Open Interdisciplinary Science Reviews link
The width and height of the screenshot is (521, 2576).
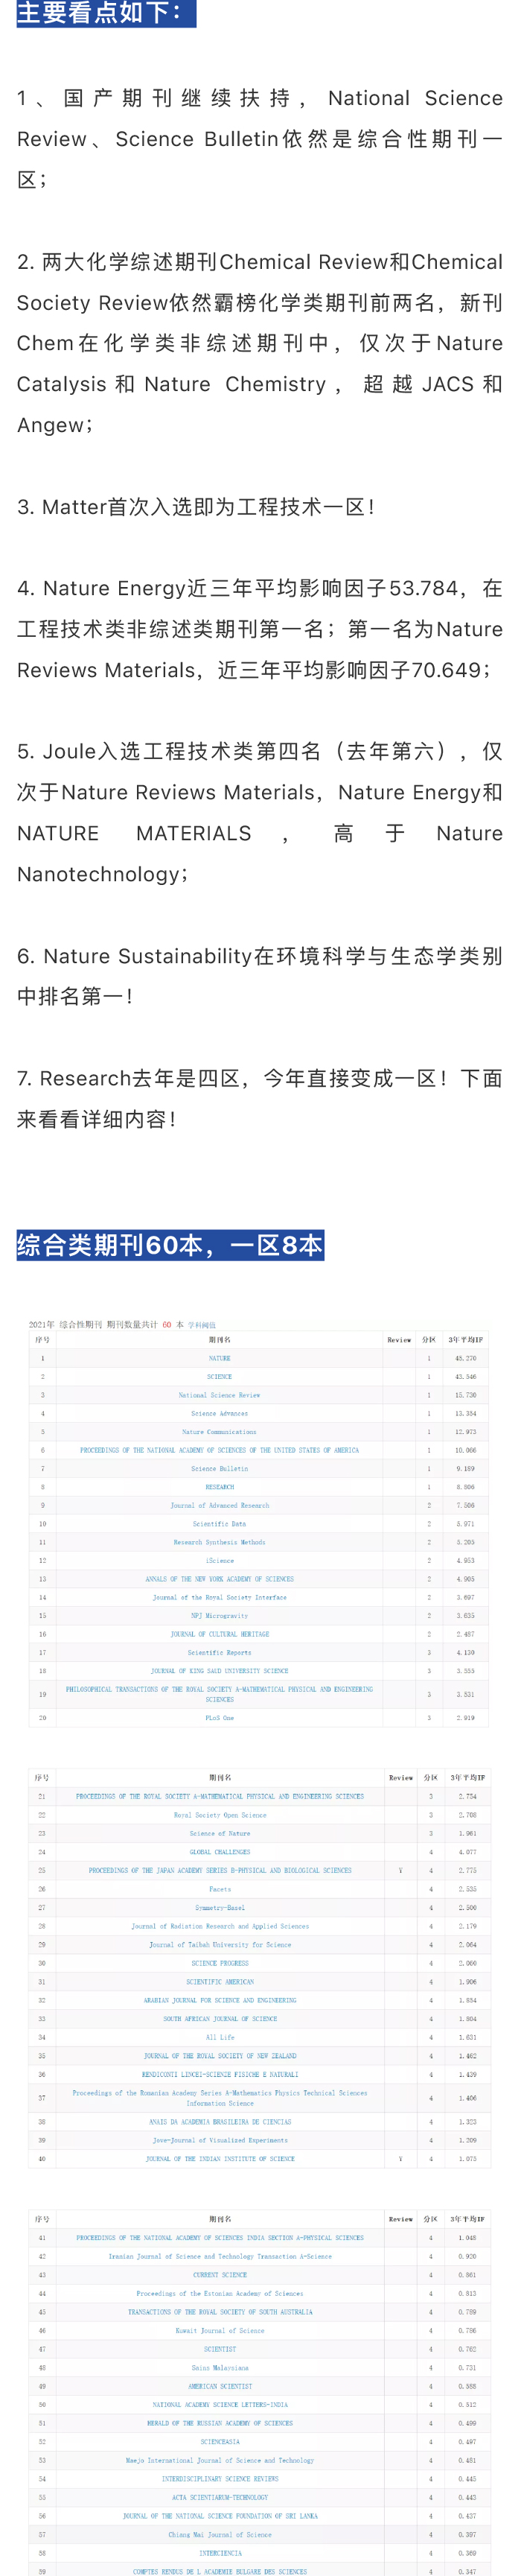coord(220,2479)
